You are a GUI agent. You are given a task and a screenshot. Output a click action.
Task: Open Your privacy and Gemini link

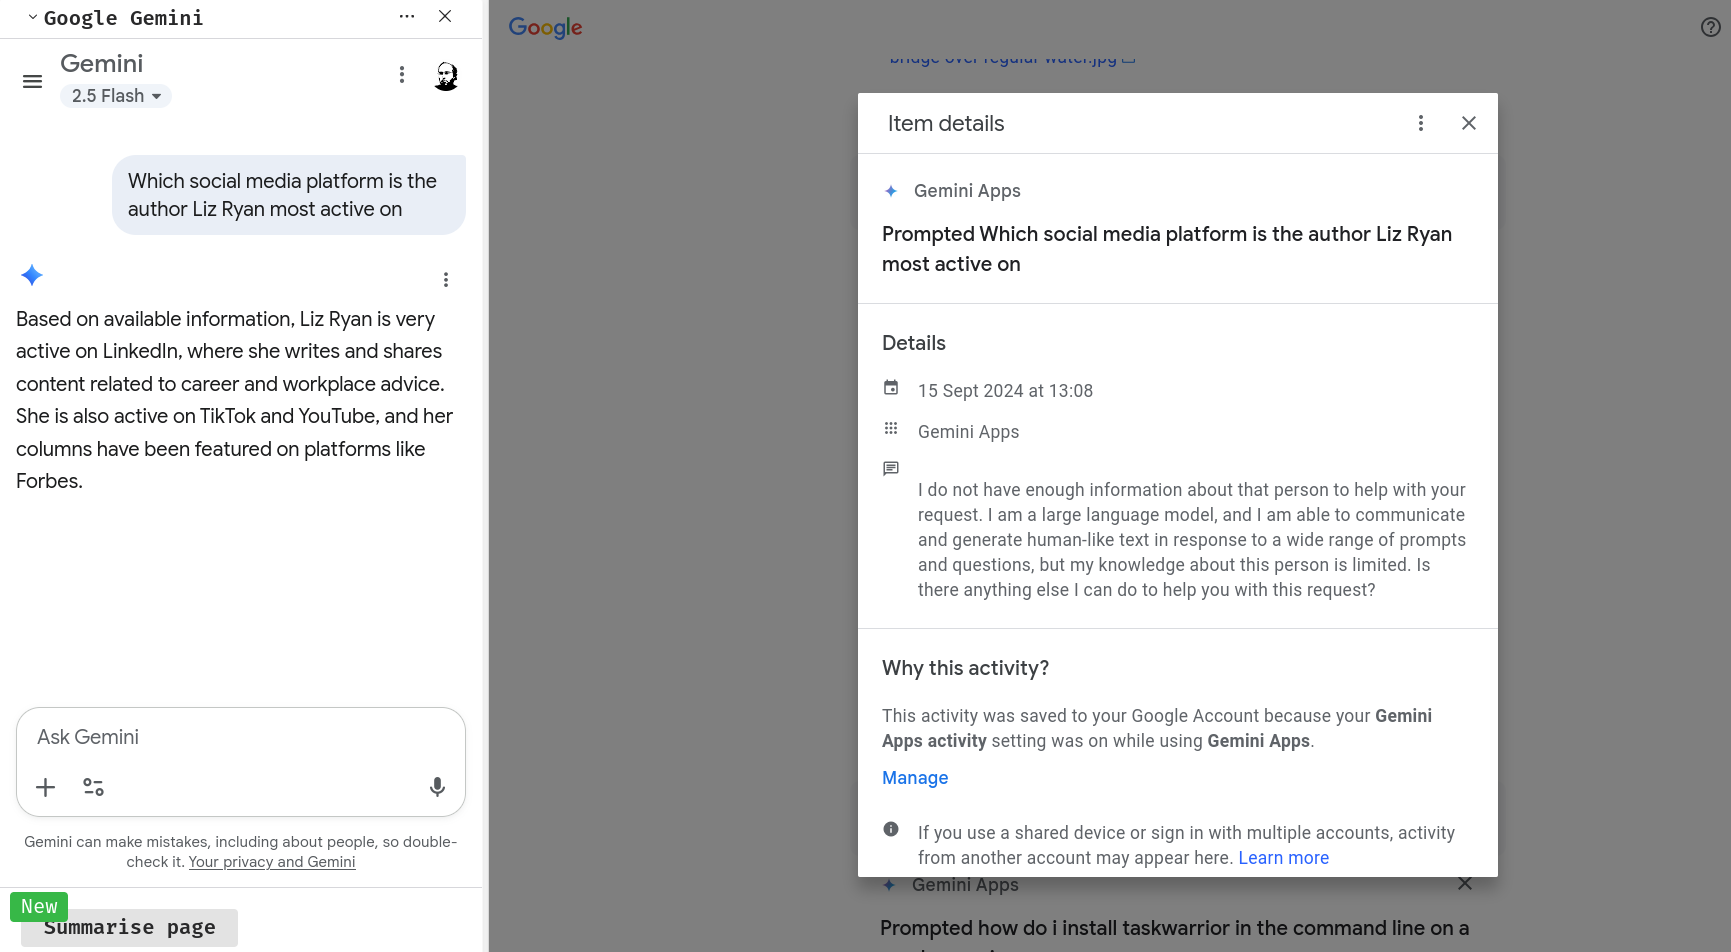point(272,862)
